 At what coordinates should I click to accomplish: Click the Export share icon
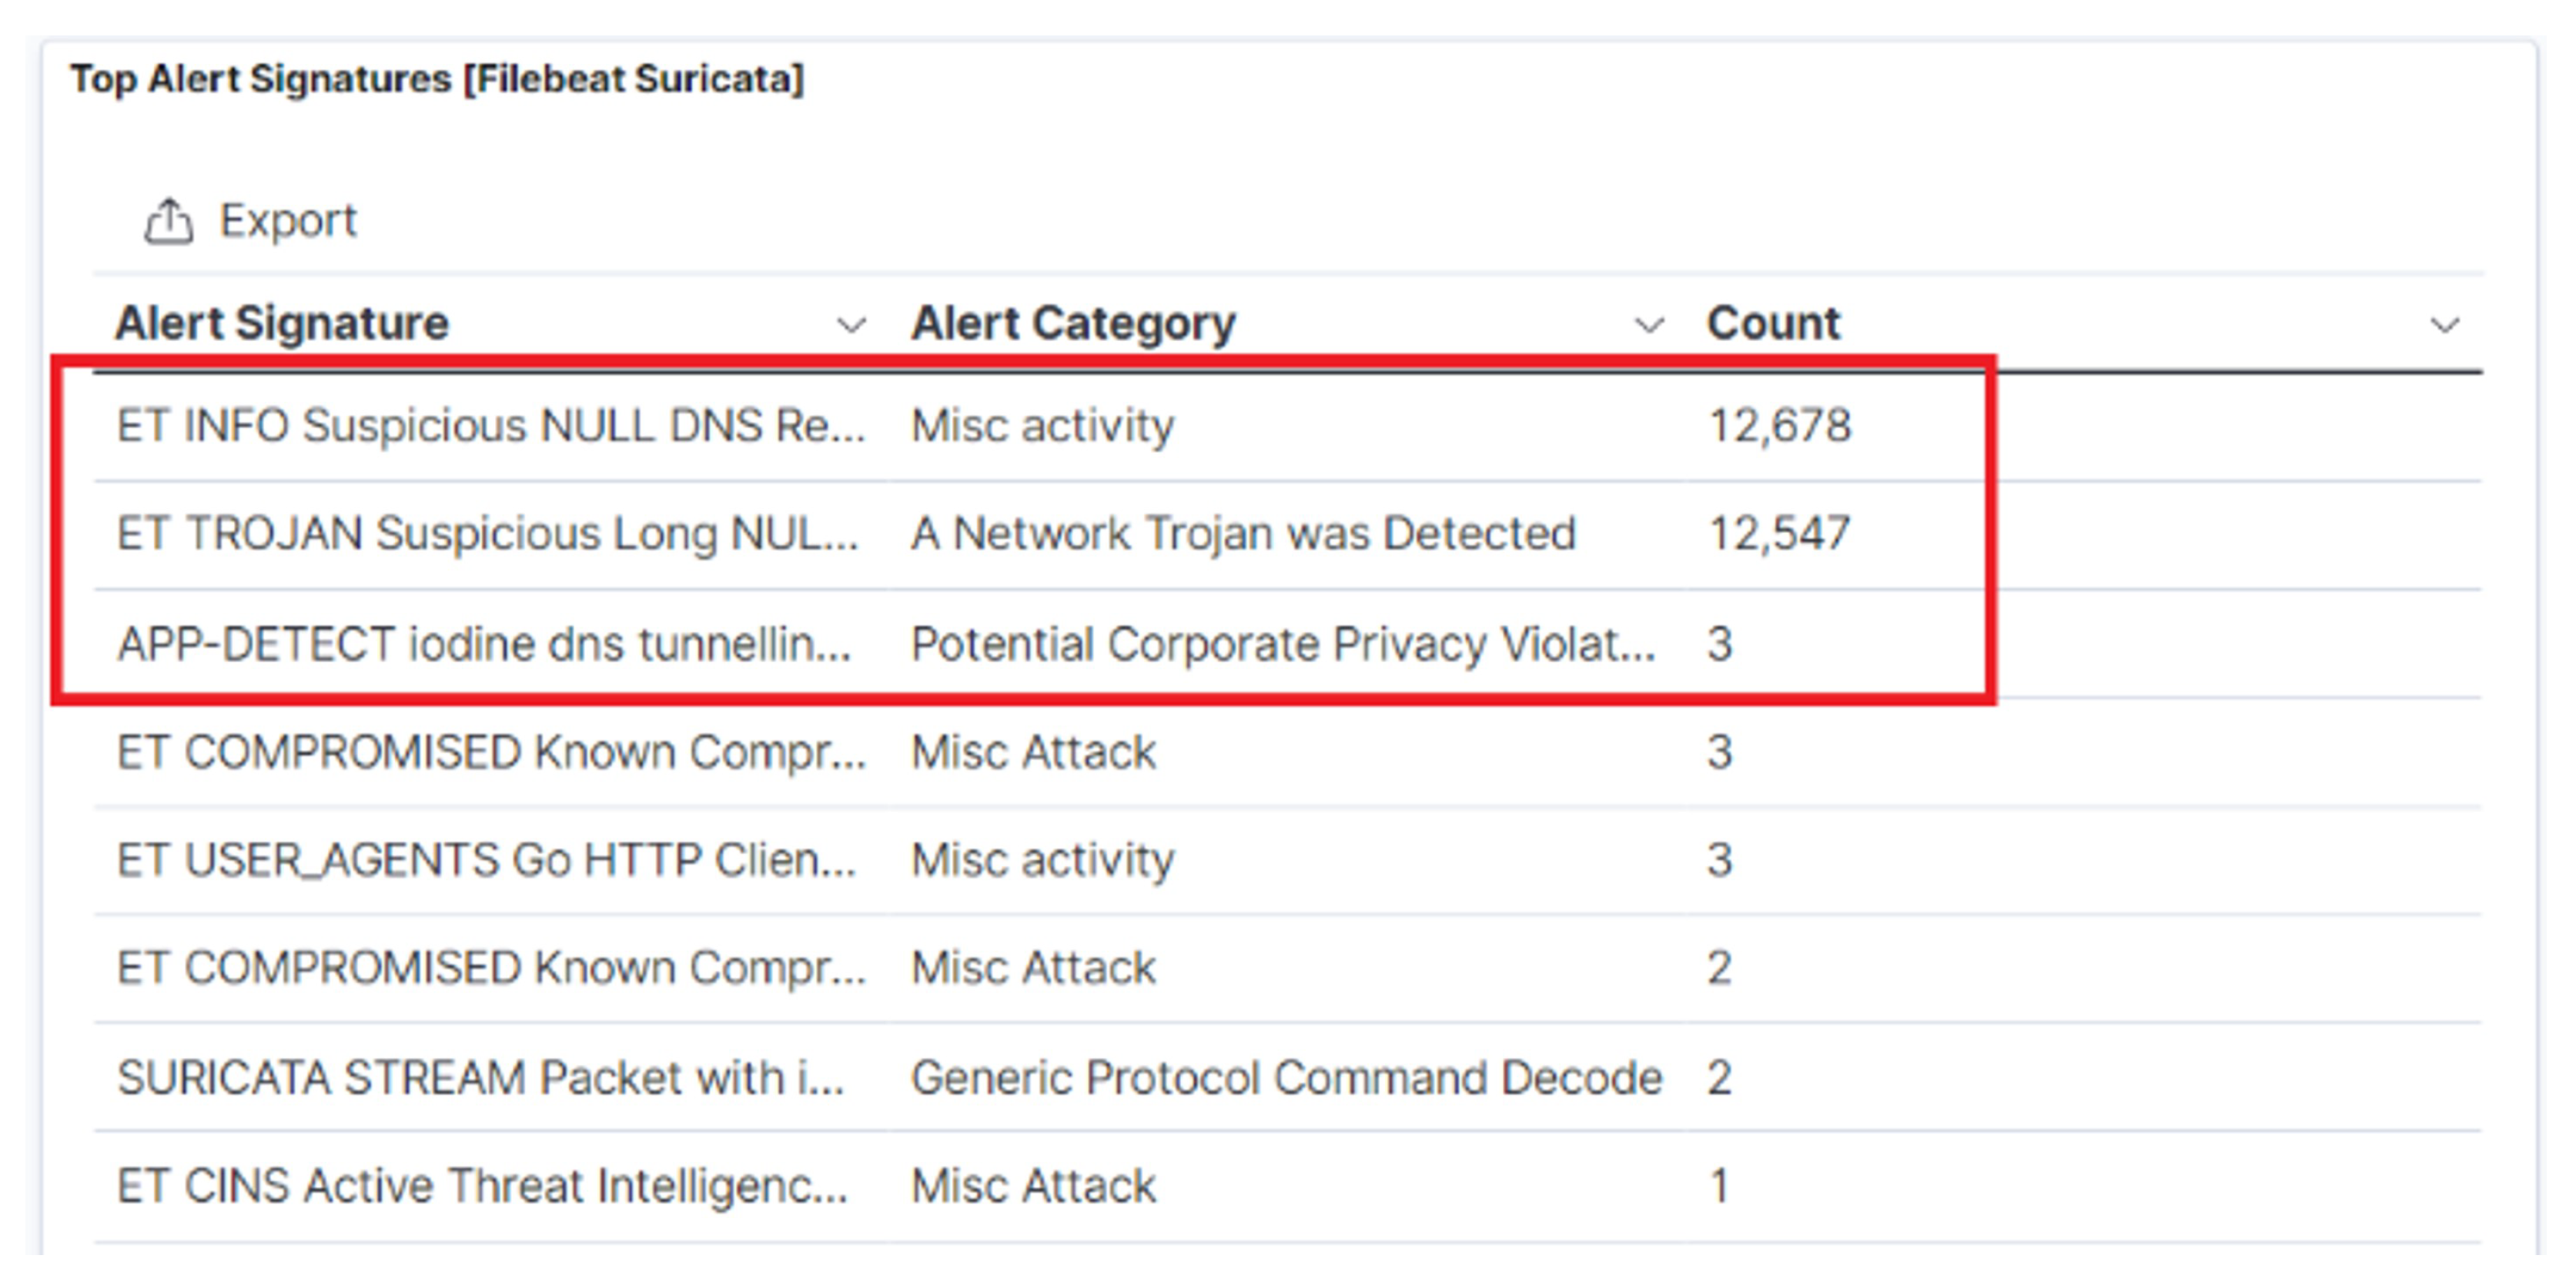tap(168, 221)
